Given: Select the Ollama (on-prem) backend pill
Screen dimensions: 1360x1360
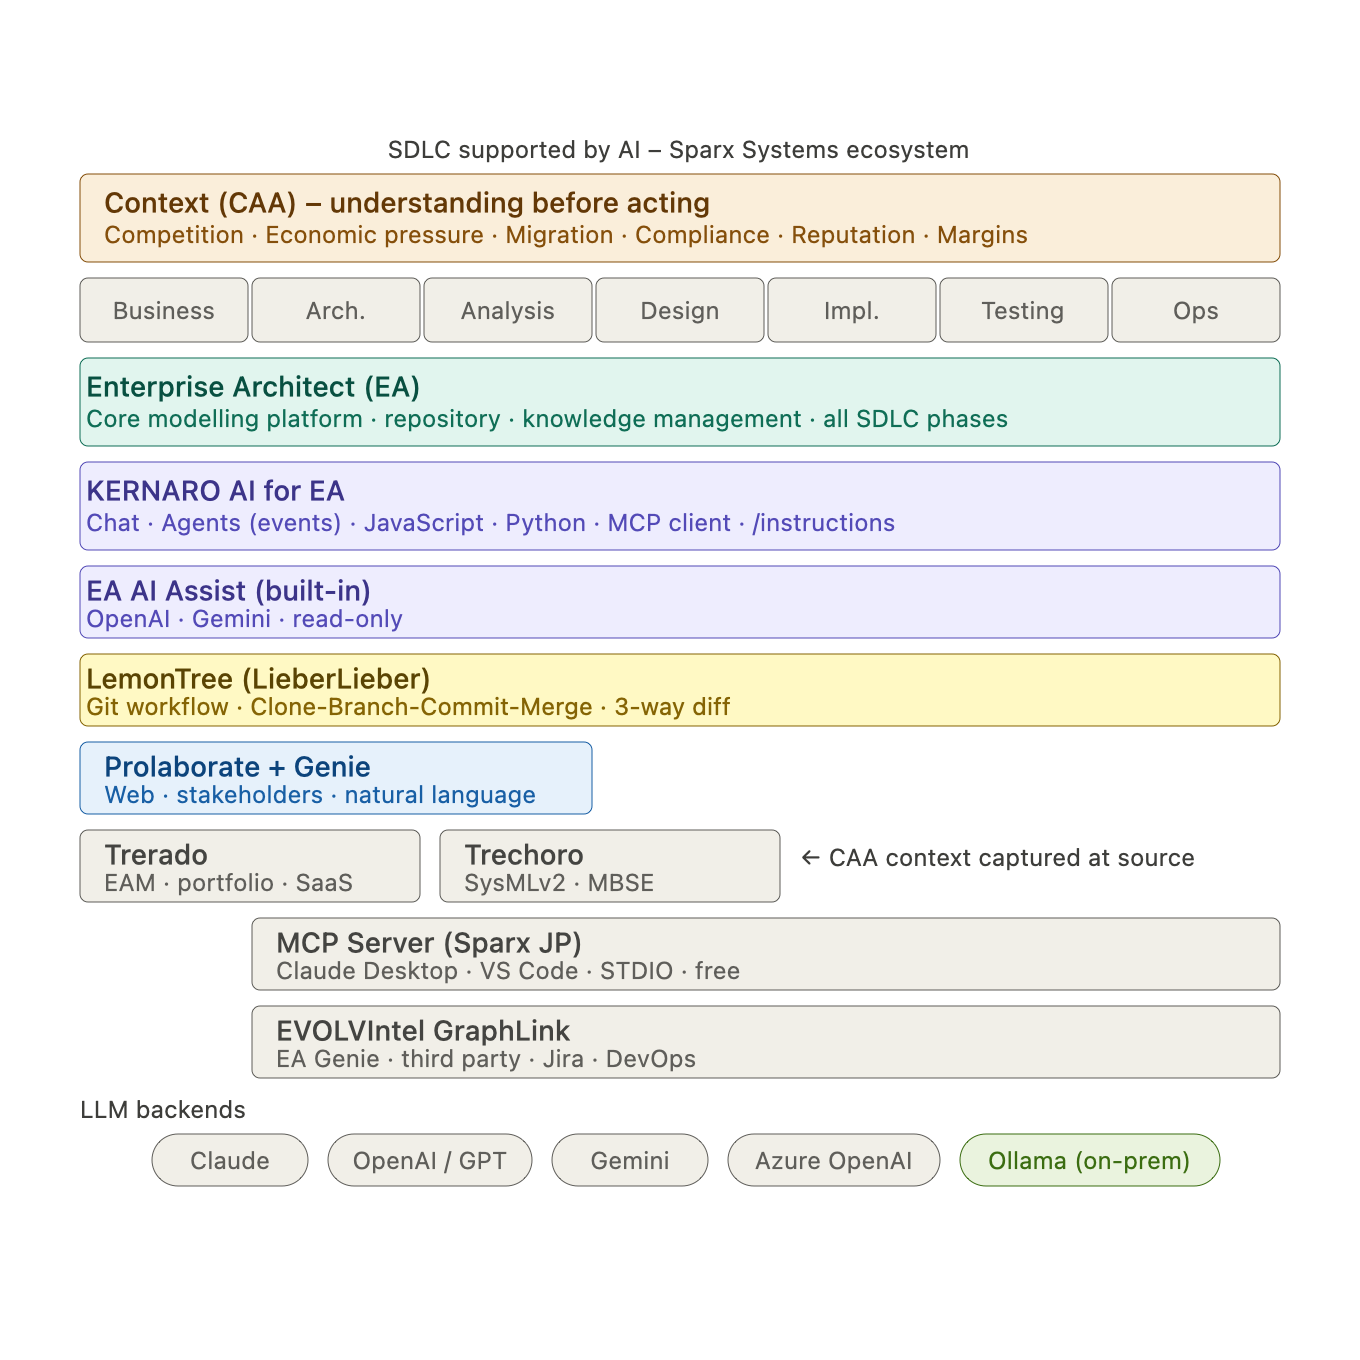Looking at the screenshot, I should 1090,1160.
